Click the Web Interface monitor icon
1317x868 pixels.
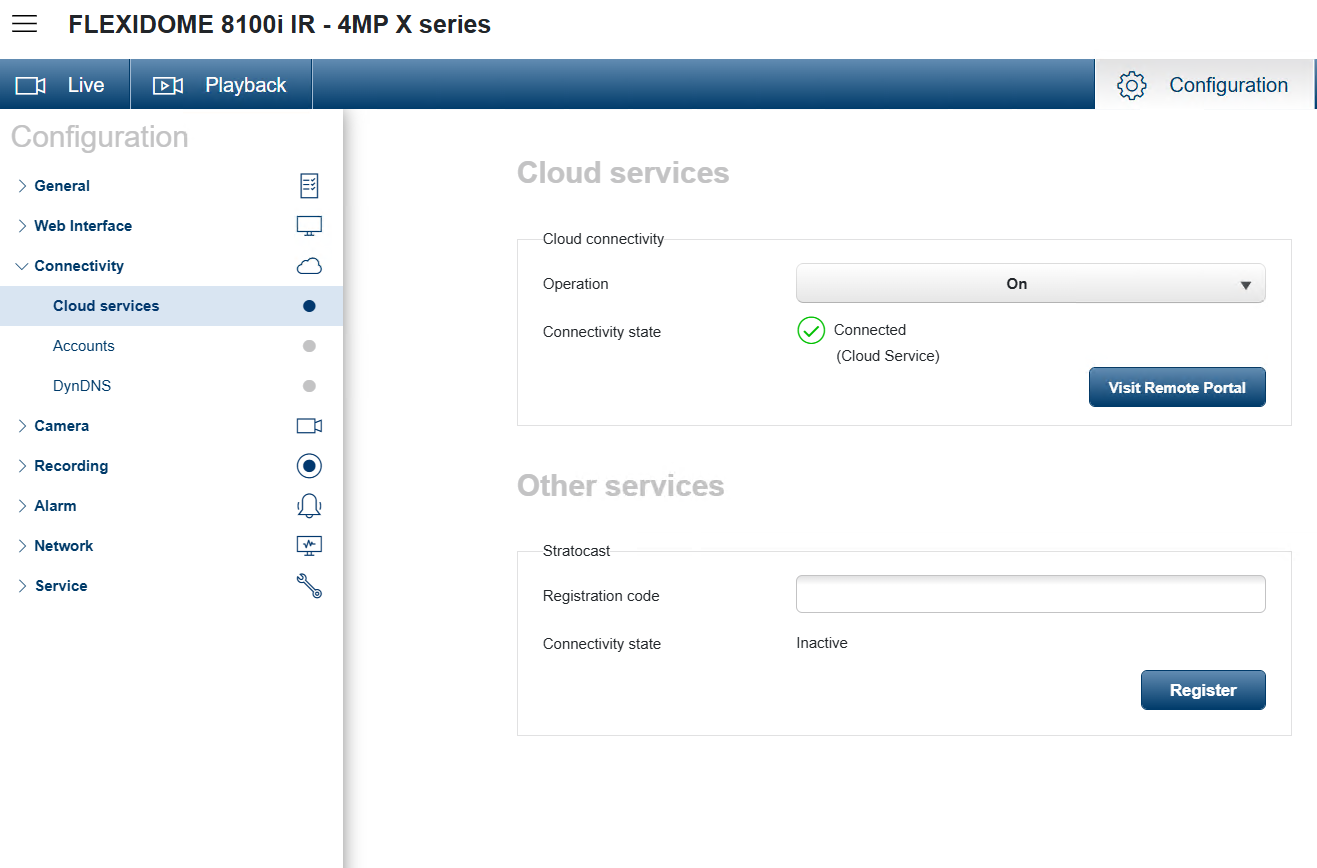(309, 226)
